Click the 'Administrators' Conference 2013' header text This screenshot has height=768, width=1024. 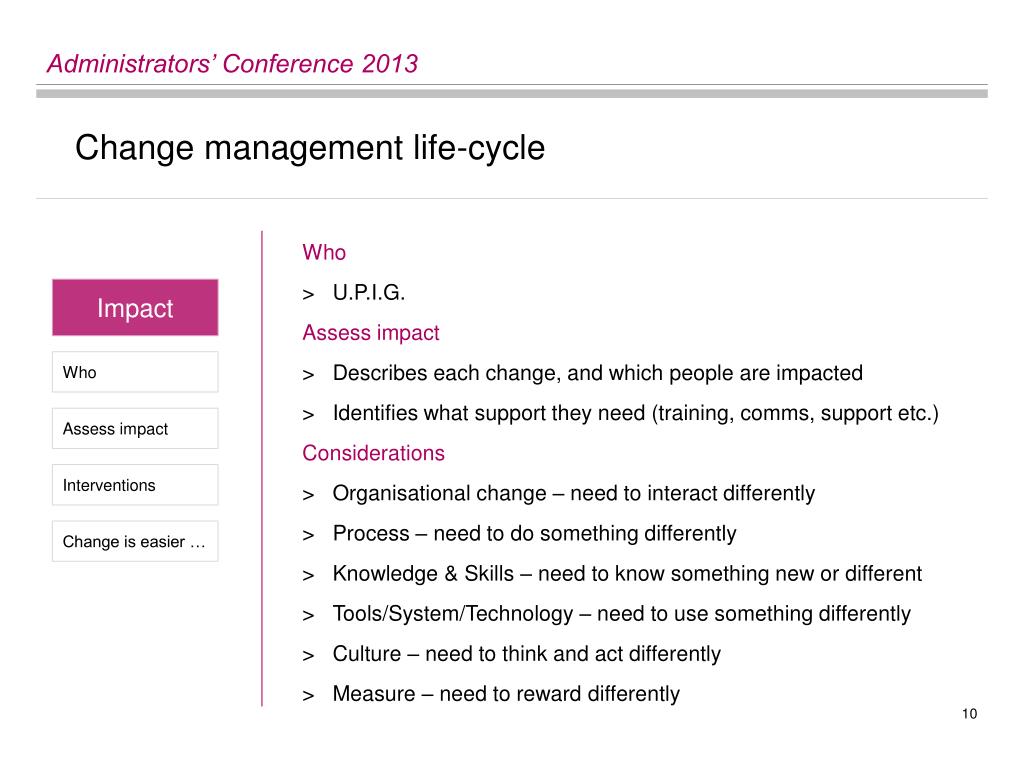tap(232, 64)
